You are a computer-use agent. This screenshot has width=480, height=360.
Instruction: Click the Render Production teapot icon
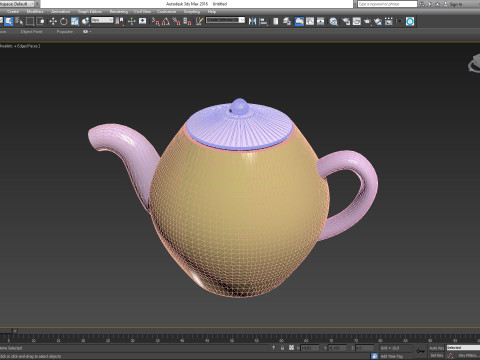[367, 21]
